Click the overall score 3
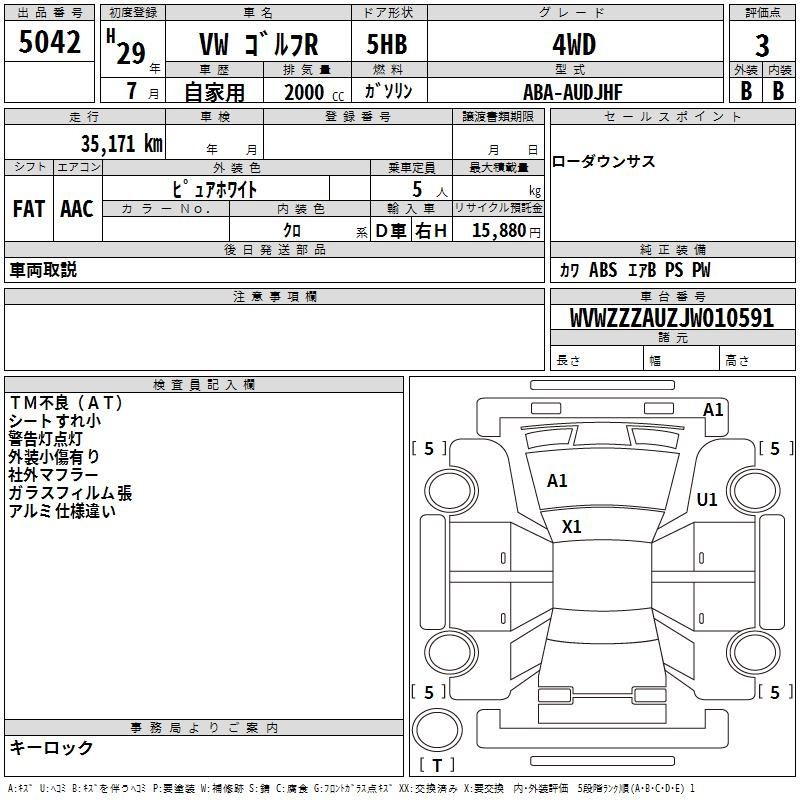800x800 pixels. [762, 46]
